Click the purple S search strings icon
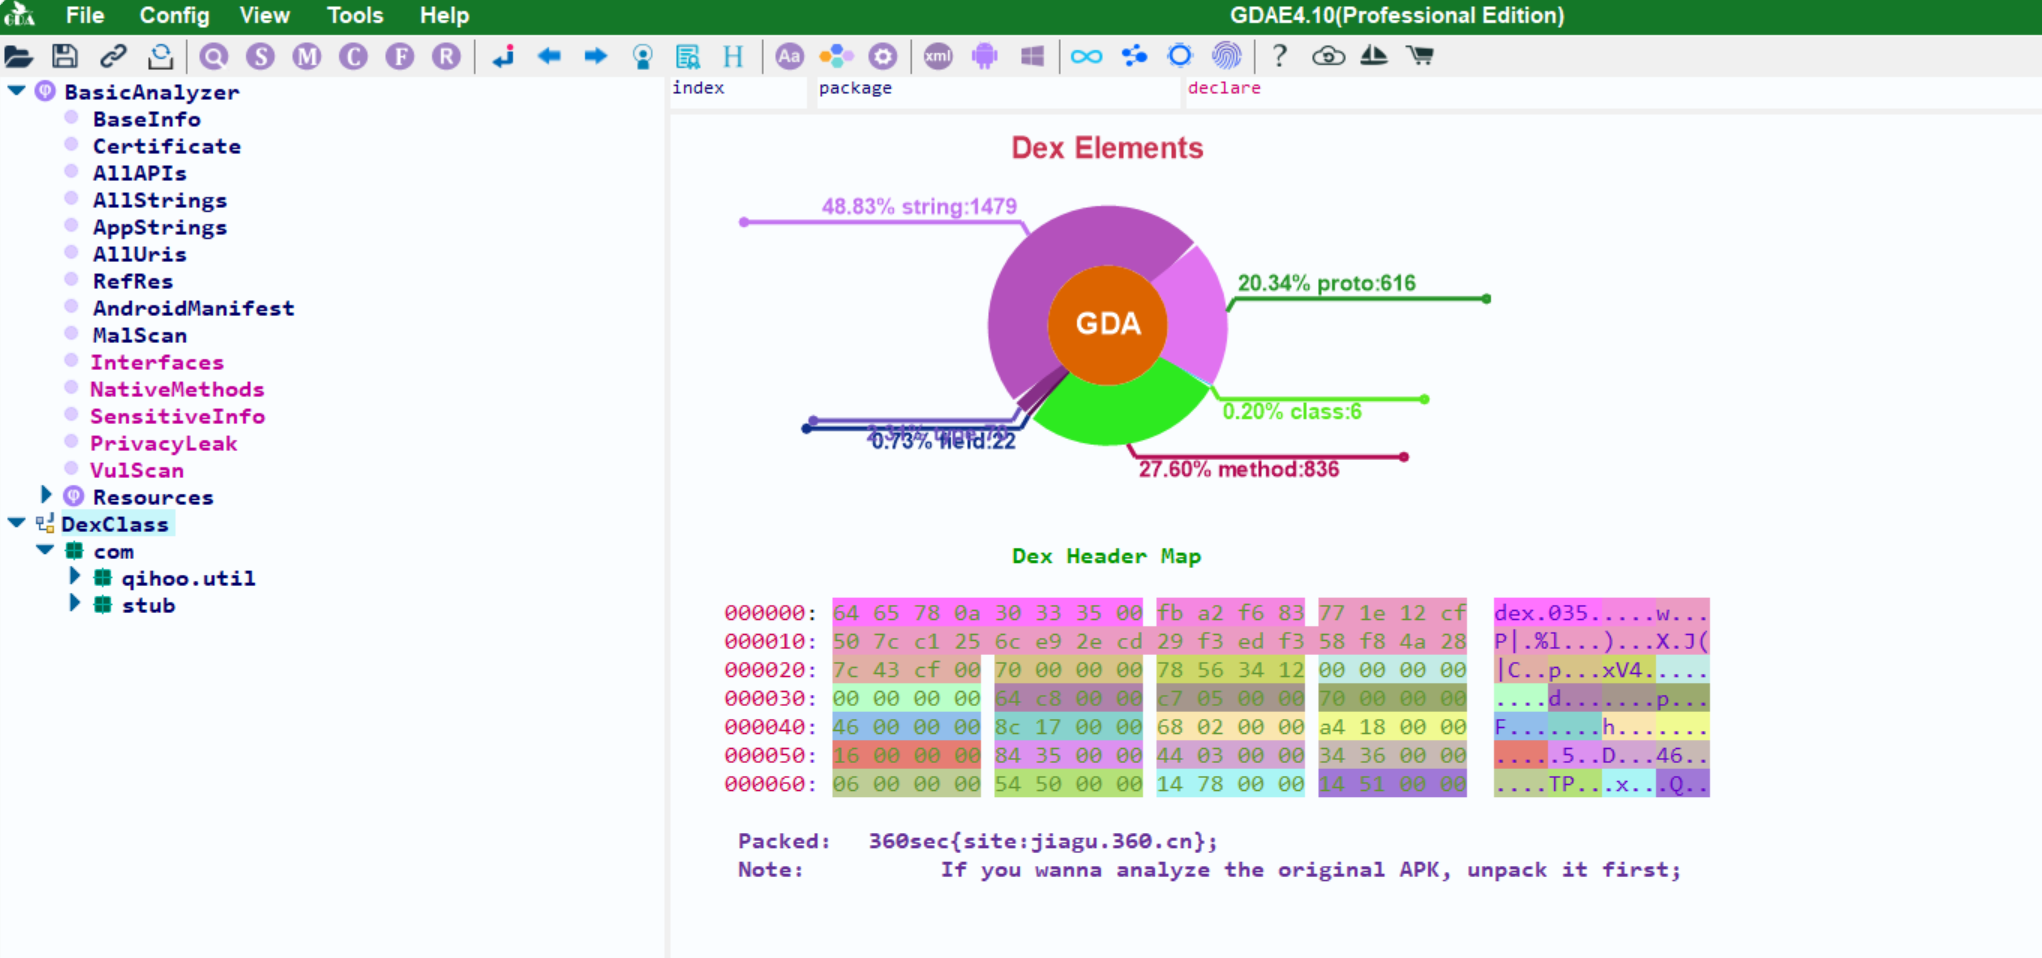Screen dimensions: 2042x958 (260, 56)
